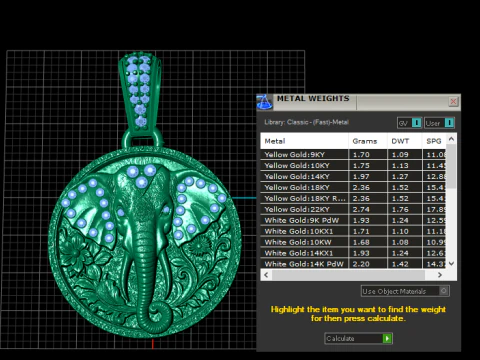Sort by the DWT column header
480x360 pixels.
pyautogui.click(x=404, y=141)
